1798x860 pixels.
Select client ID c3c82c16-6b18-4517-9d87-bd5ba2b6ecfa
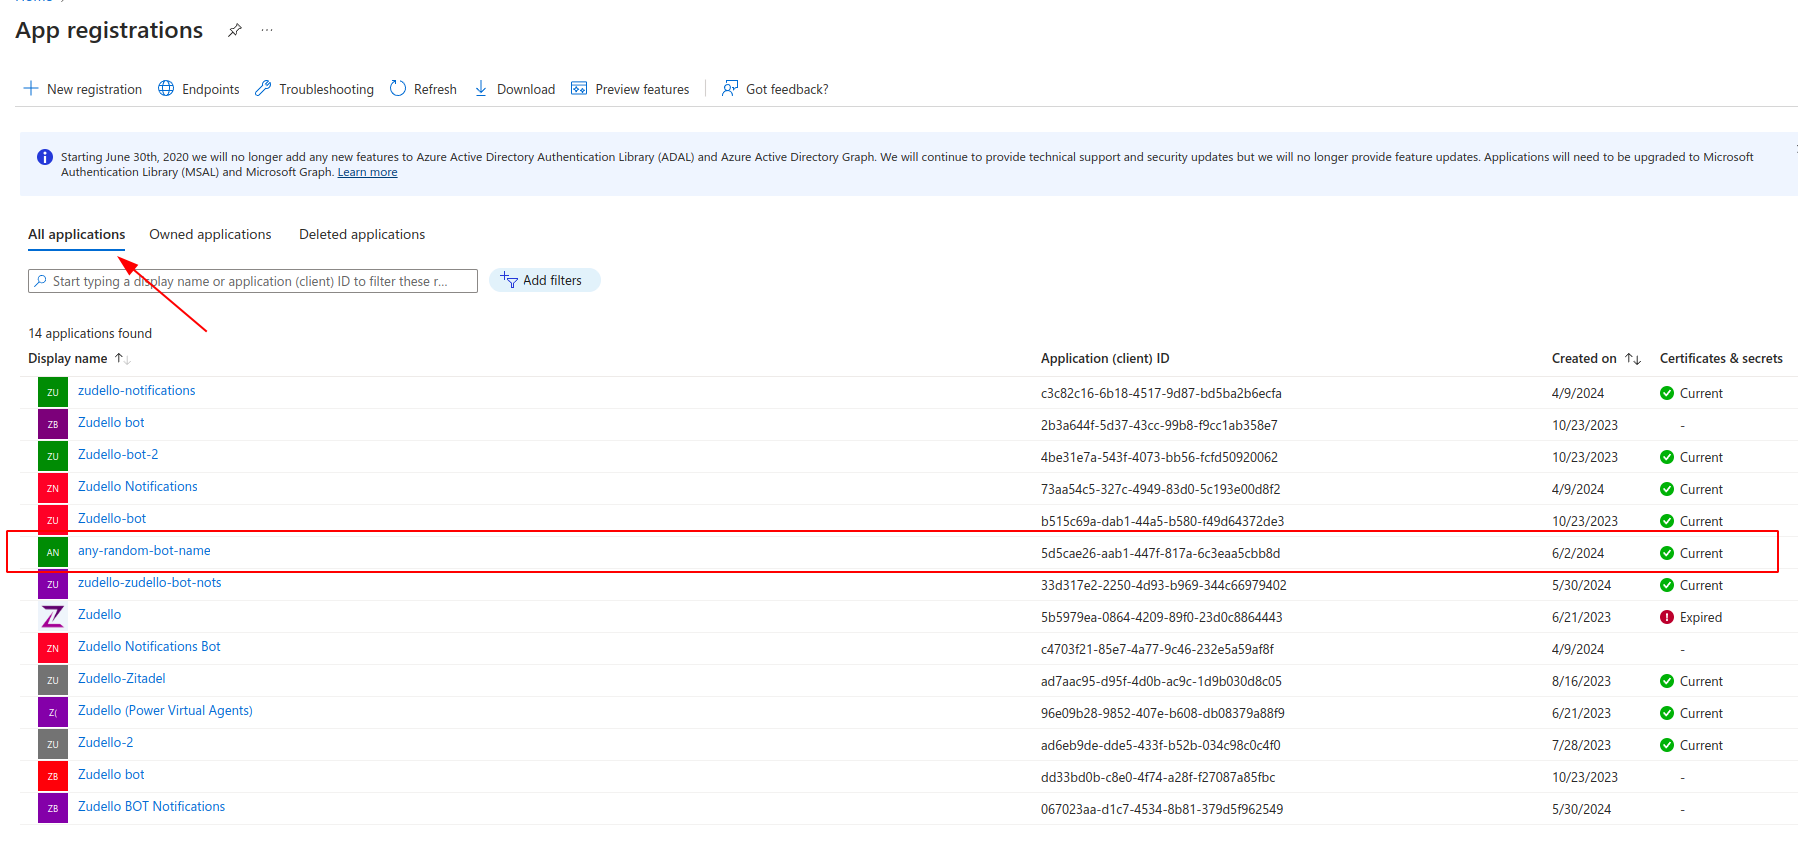coord(1161,393)
